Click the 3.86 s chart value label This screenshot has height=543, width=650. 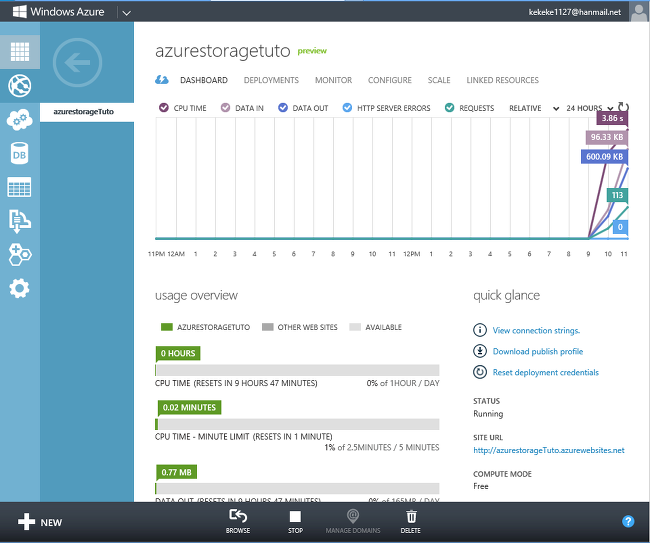[612, 118]
